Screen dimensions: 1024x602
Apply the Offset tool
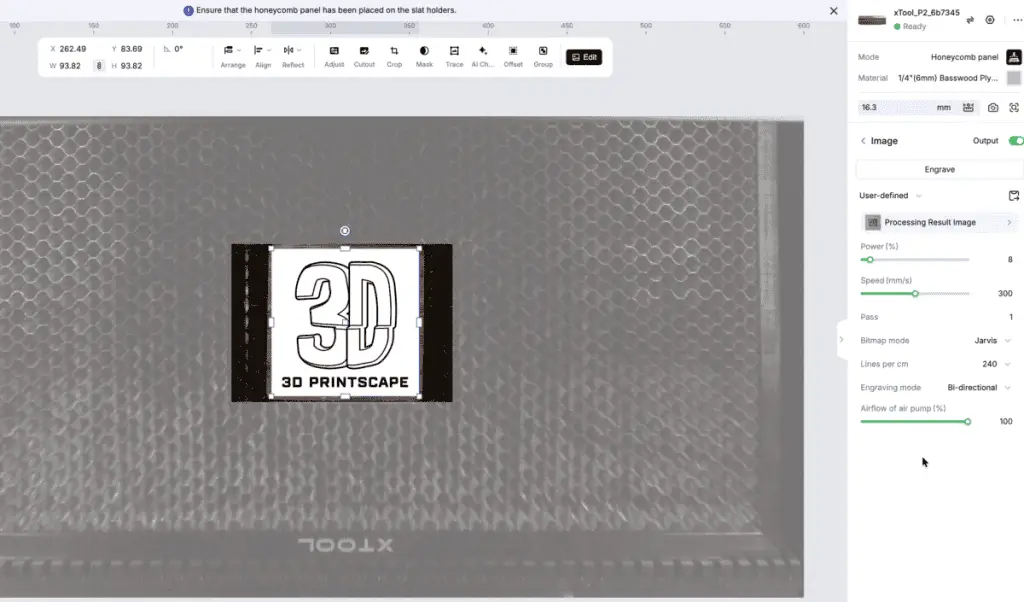pos(513,57)
